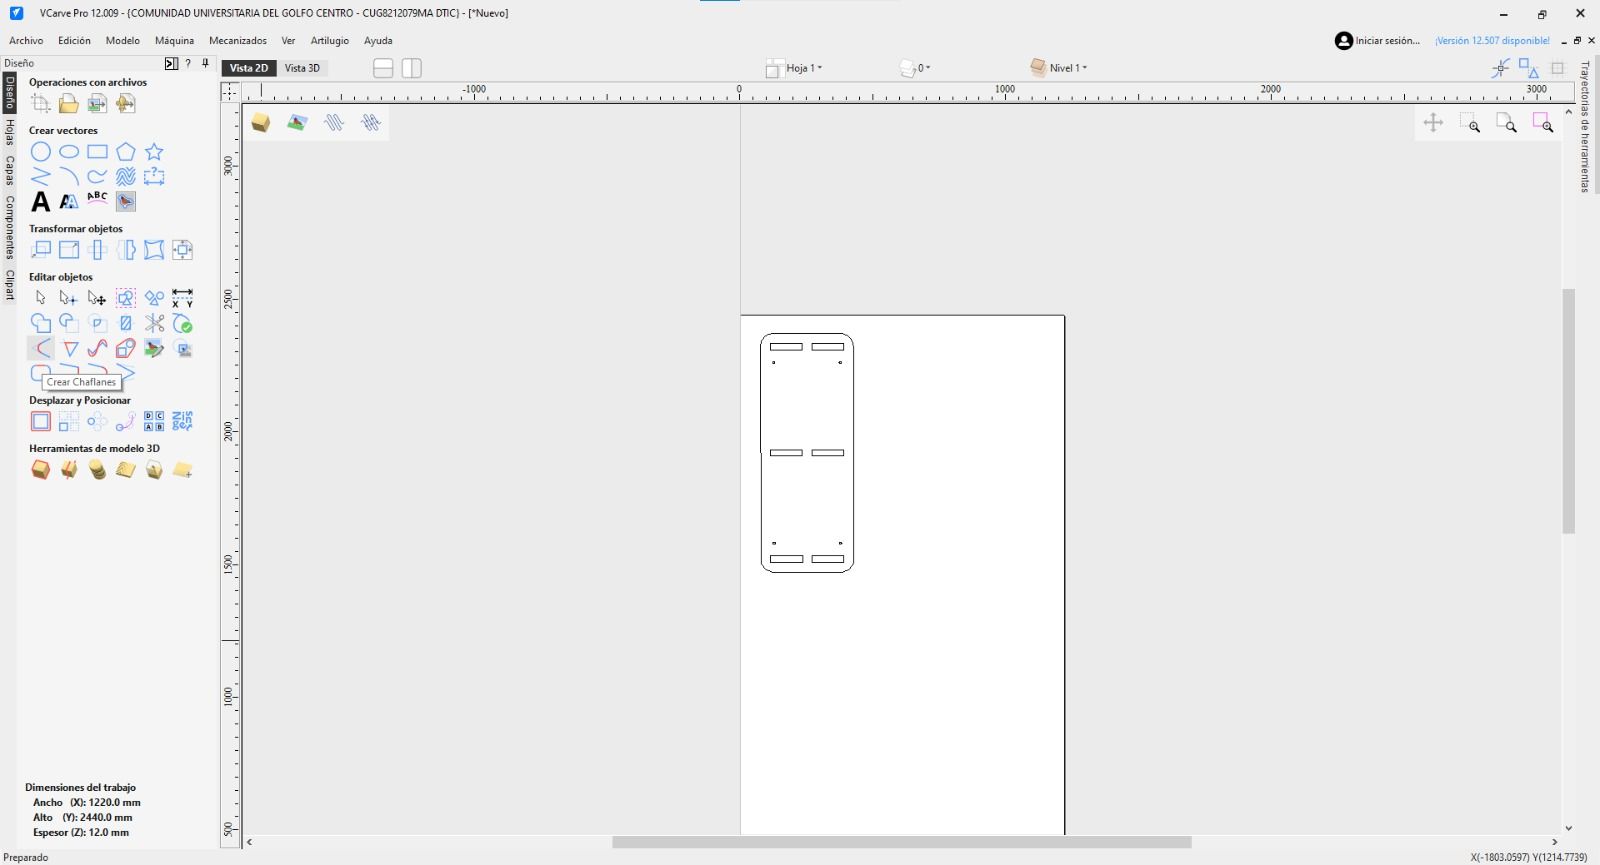Click the offset vectors red square icon

click(x=40, y=421)
